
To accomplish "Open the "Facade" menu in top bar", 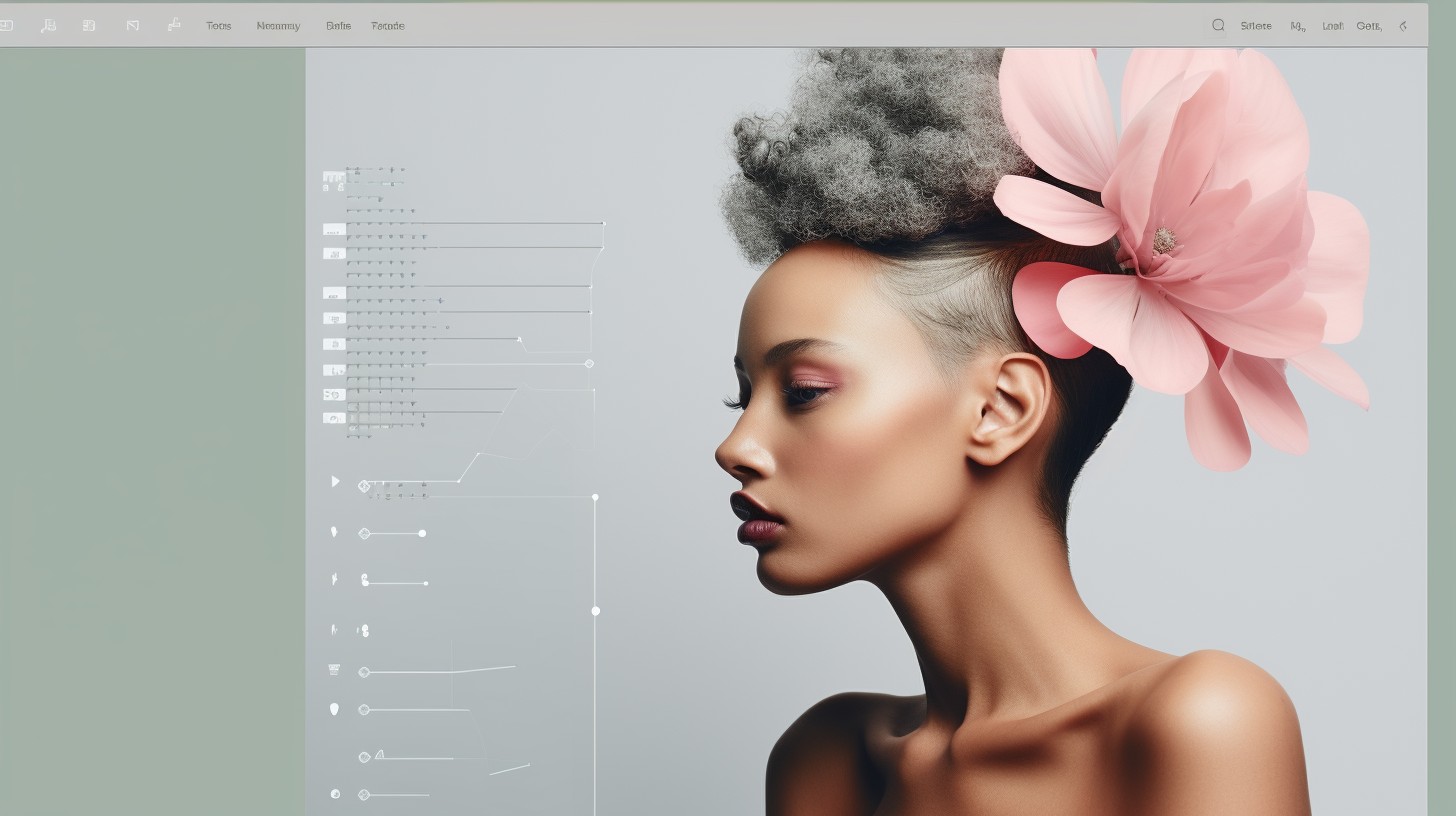I will [388, 26].
